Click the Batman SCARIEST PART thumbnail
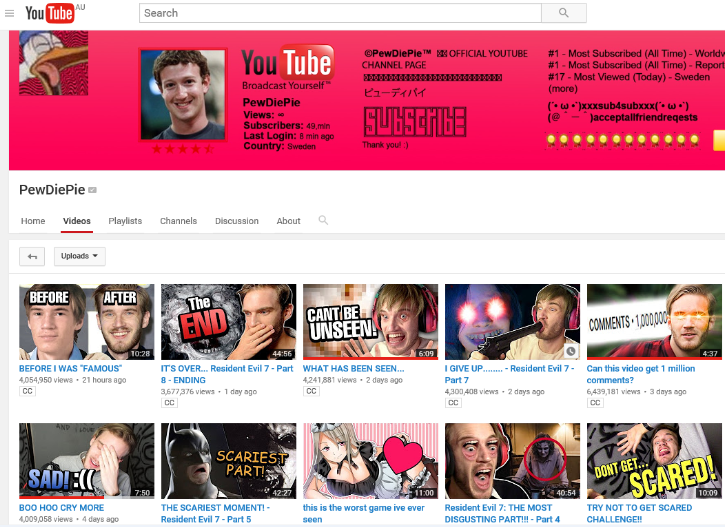Screen dimensions: 725x527 (228, 461)
